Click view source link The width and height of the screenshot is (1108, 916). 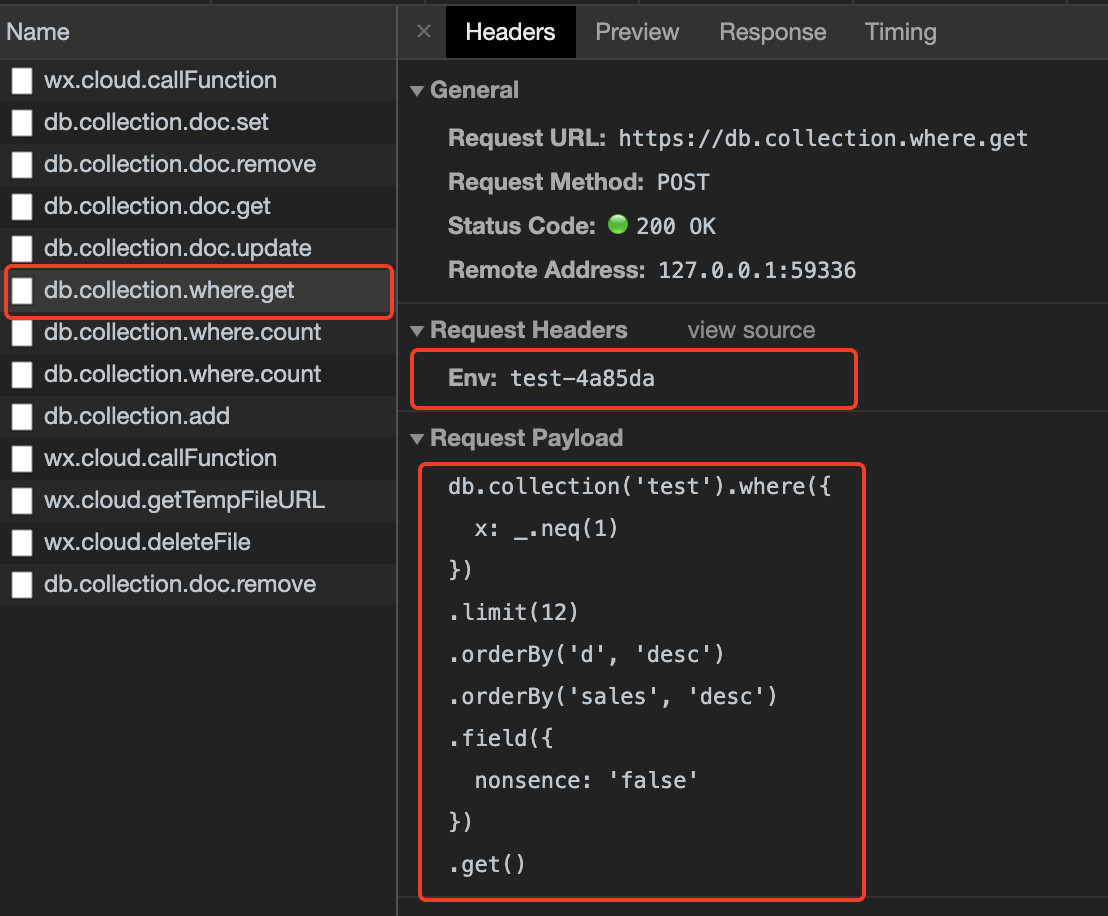click(751, 330)
